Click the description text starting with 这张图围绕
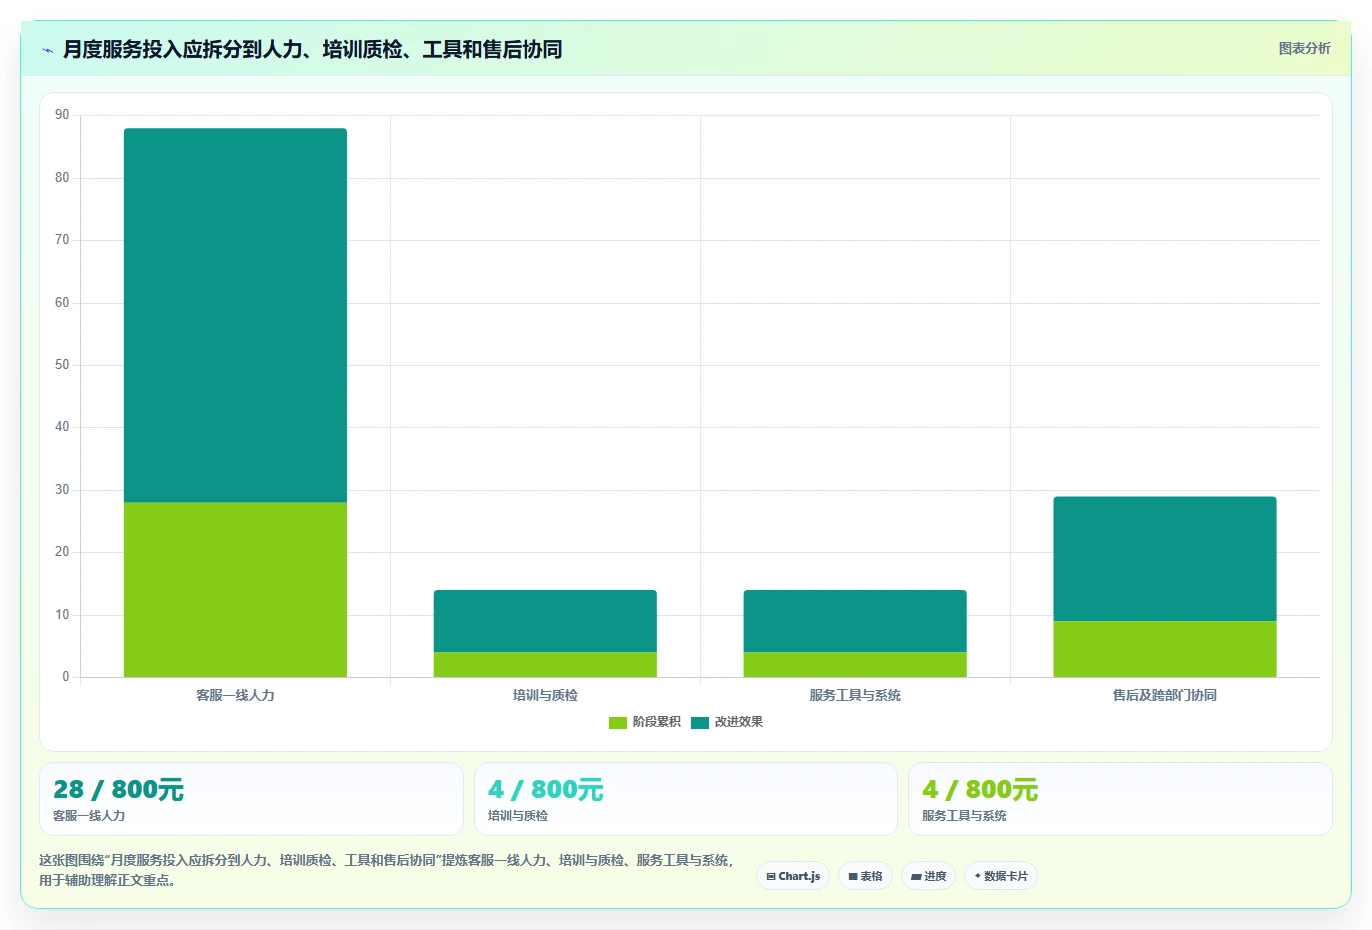1372x930 pixels. click(x=387, y=870)
